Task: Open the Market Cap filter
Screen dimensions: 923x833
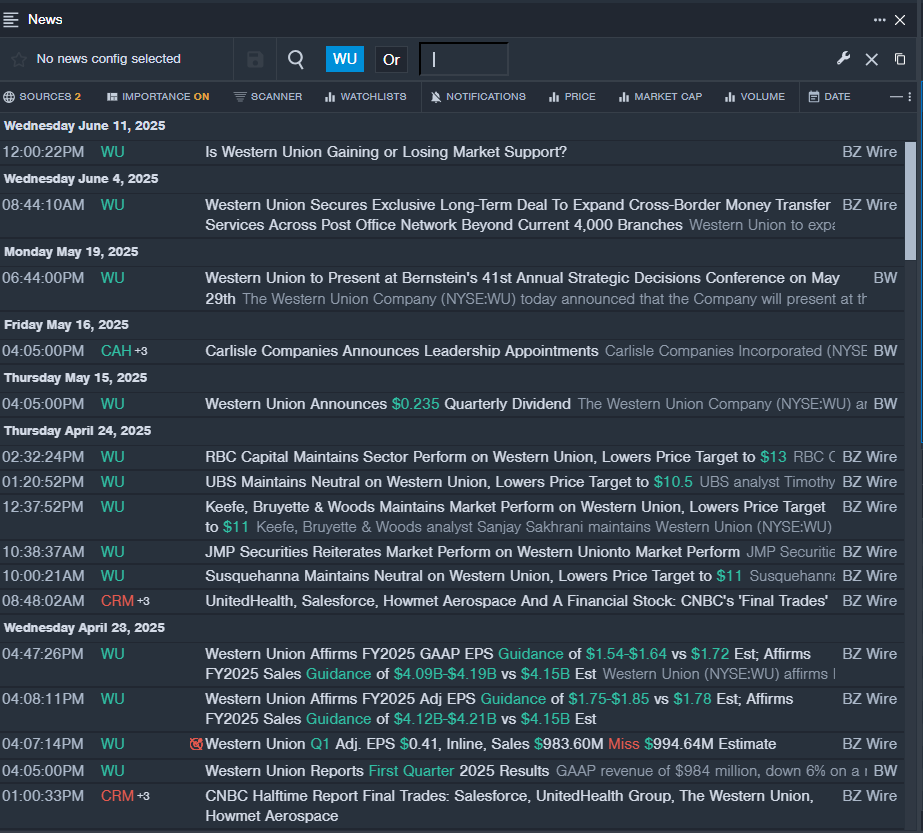Action: [660, 97]
